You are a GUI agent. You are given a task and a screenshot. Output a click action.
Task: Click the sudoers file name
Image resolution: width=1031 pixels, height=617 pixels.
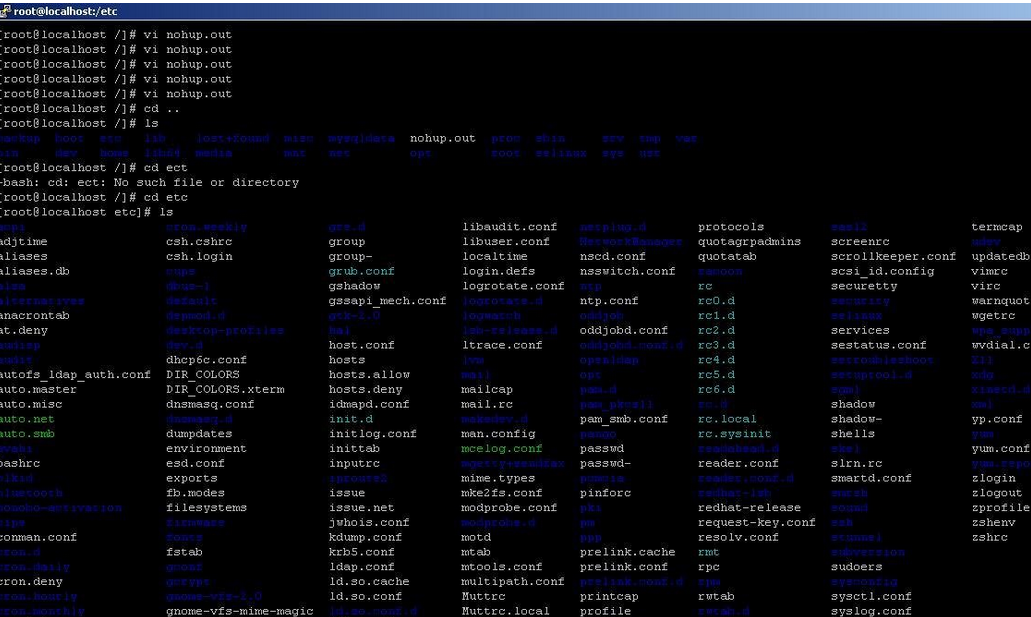(x=856, y=566)
